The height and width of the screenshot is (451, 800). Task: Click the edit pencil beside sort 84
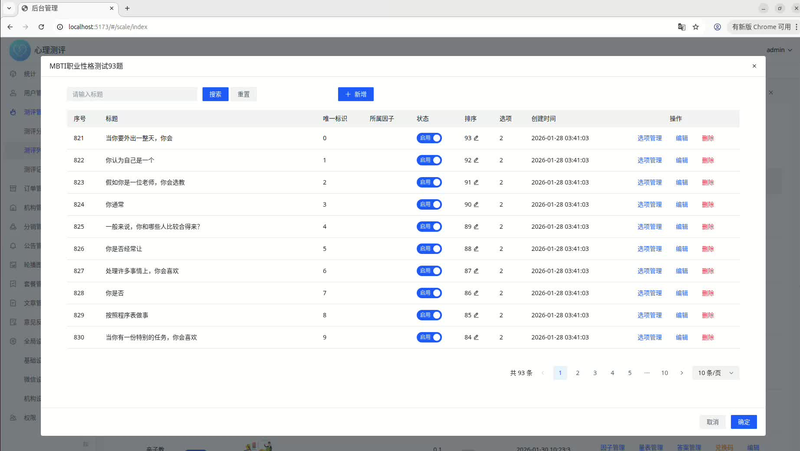click(x=476, y=337)
